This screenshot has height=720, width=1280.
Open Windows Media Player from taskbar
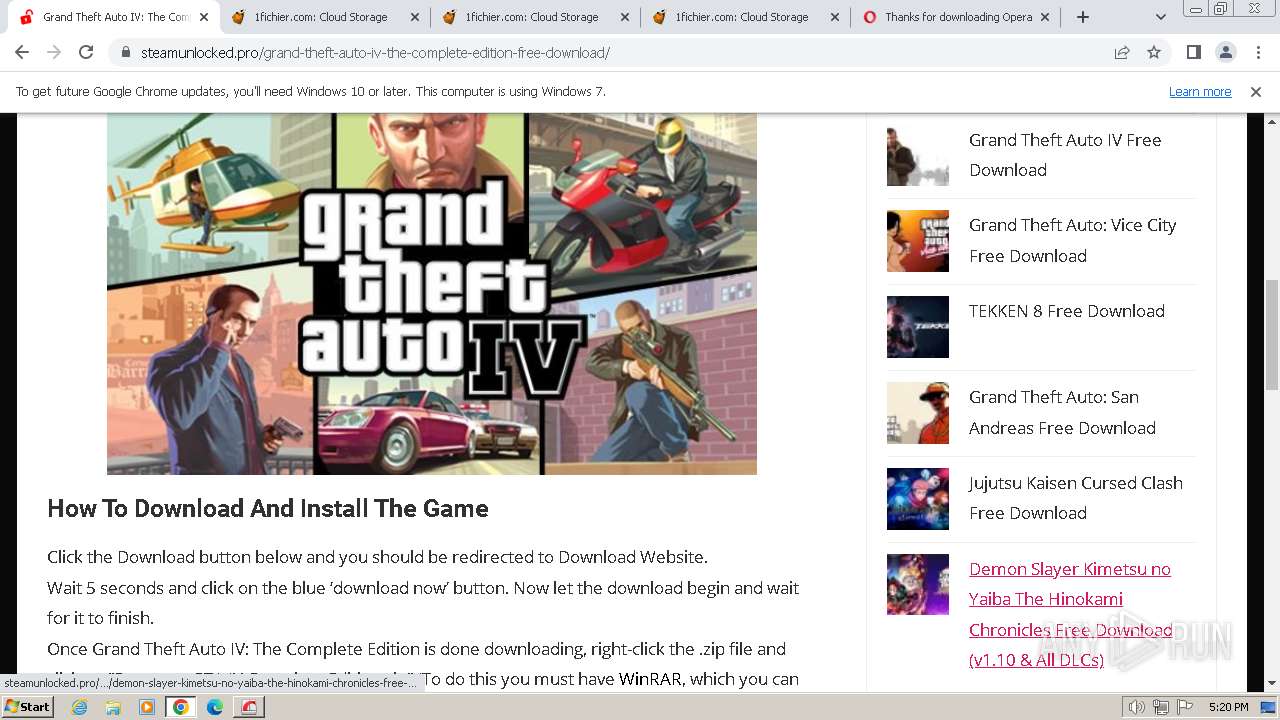tap(147, 707)
